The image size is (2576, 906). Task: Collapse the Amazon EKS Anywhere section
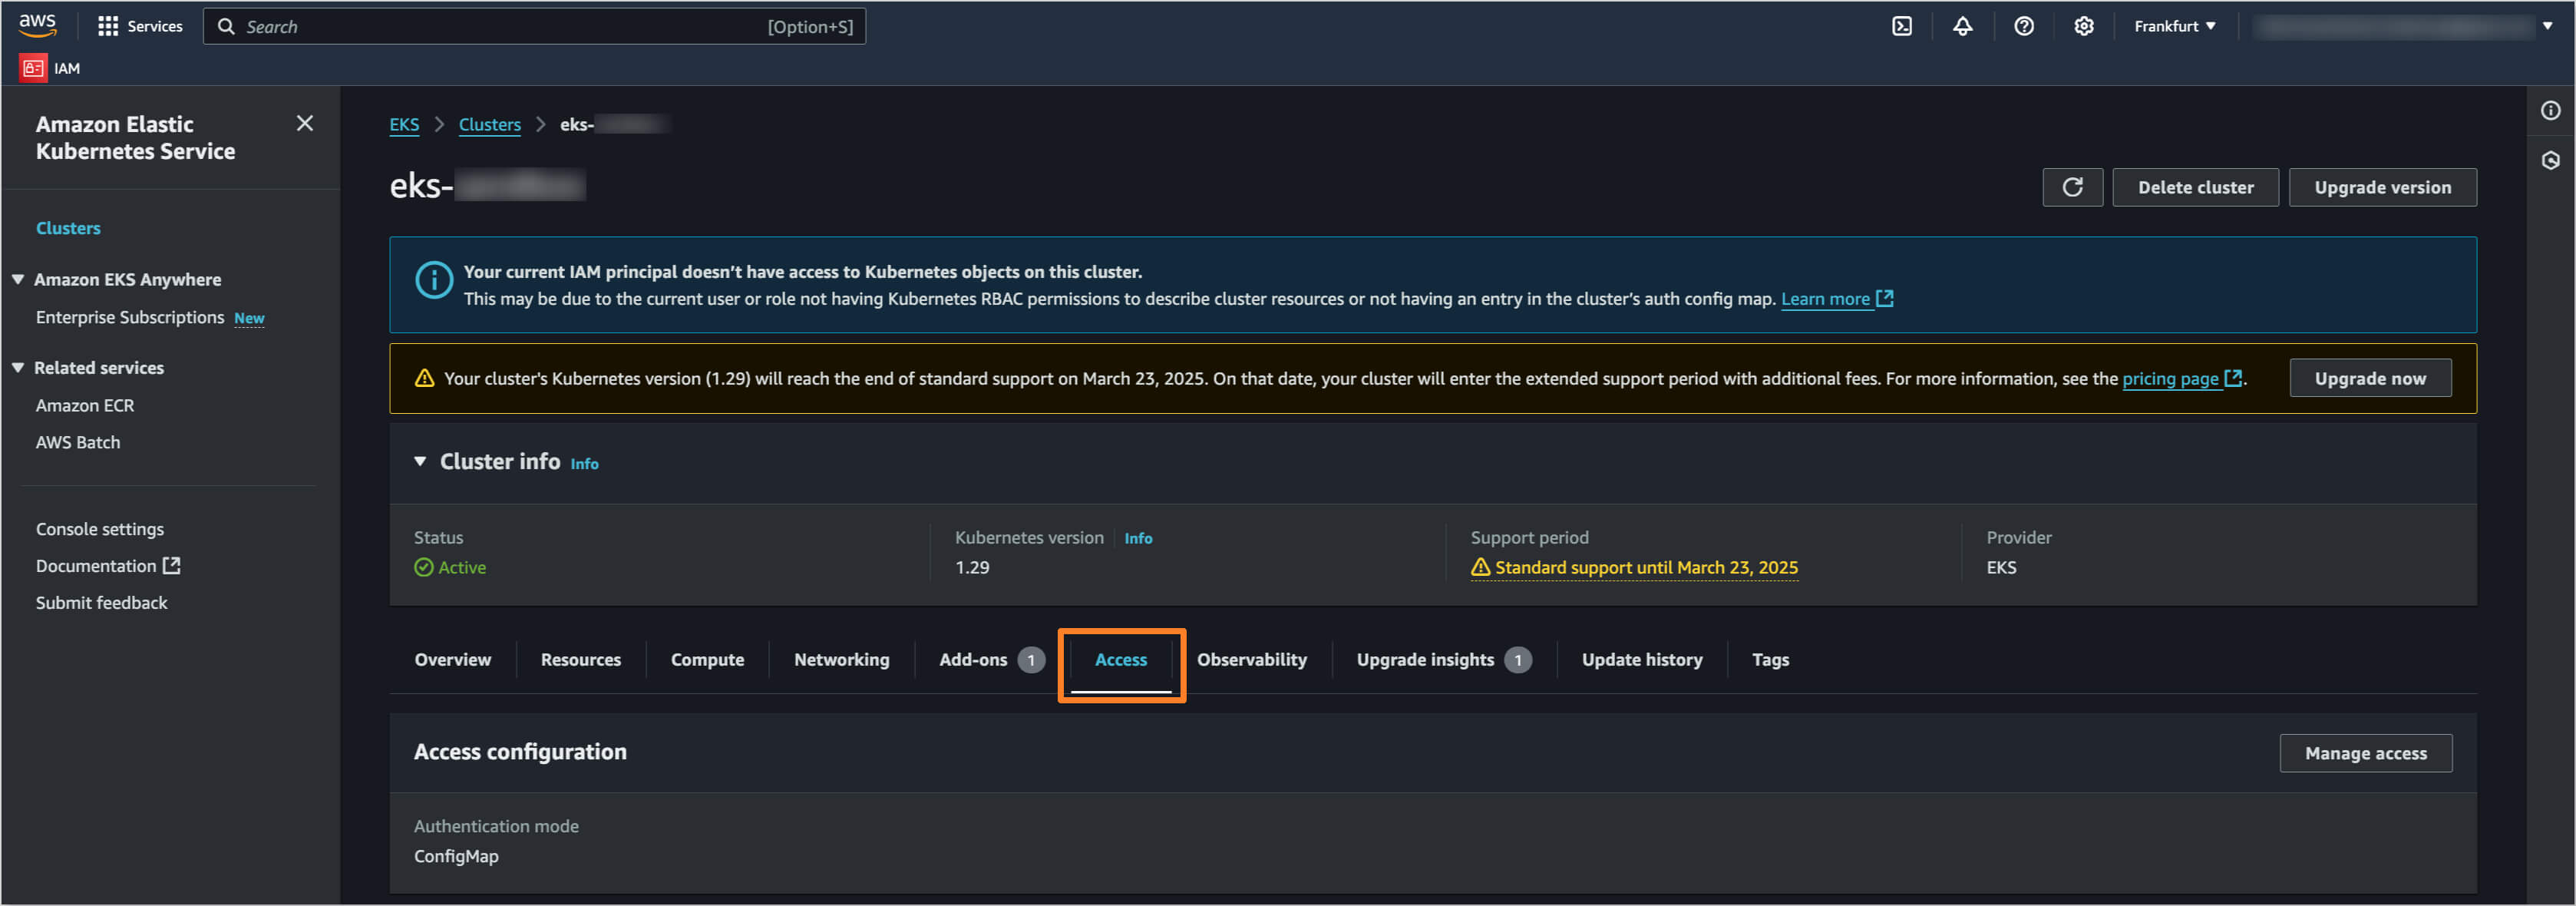(17, 279)
